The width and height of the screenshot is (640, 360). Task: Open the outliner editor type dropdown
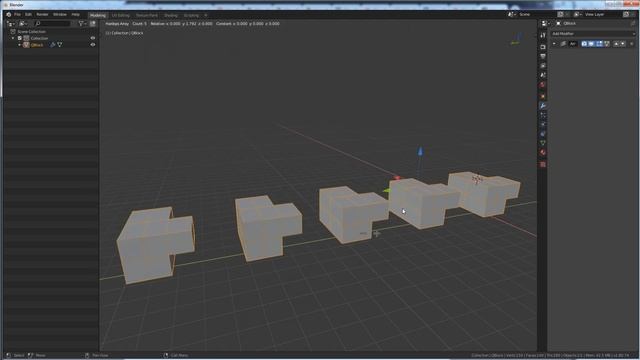point(11,24)
